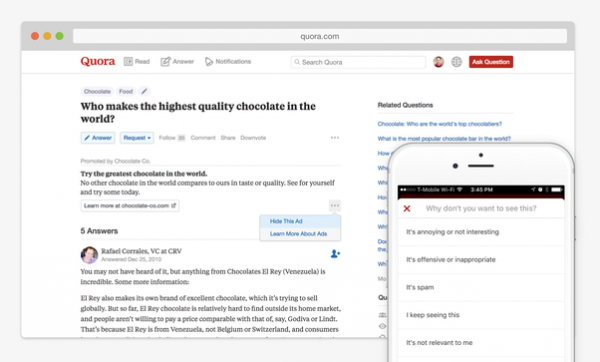Viewport: 600px width, 362px height.
Task: Click the "Promoted by Chocolate Co." label
Action: [x=115, y=161]
